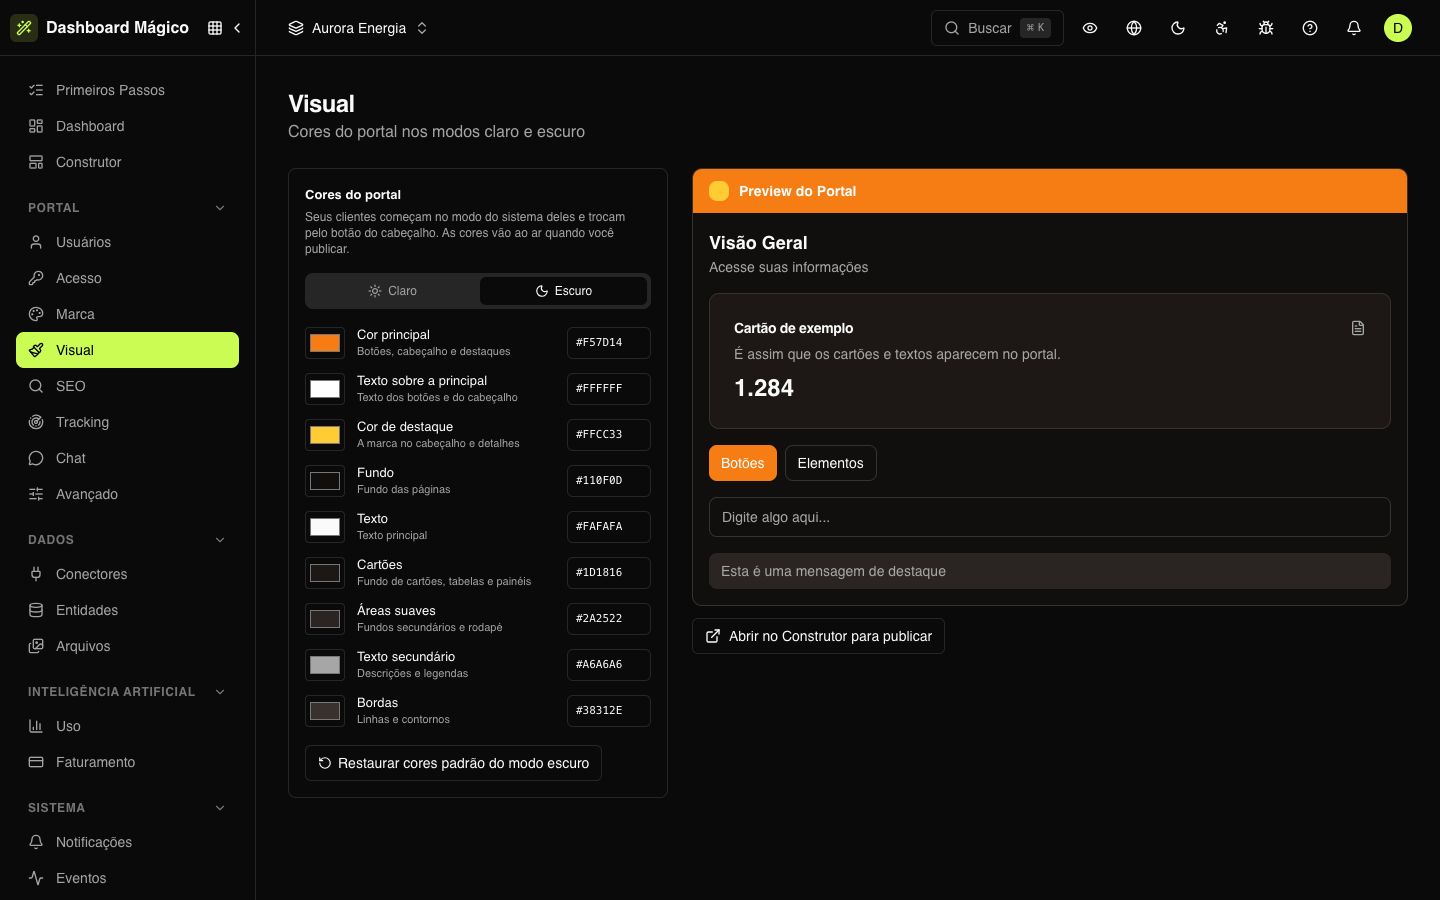Viewport: 1440px width, 900px height.
Task: Open Conectores in sidebar
Action: coord(128,574)
